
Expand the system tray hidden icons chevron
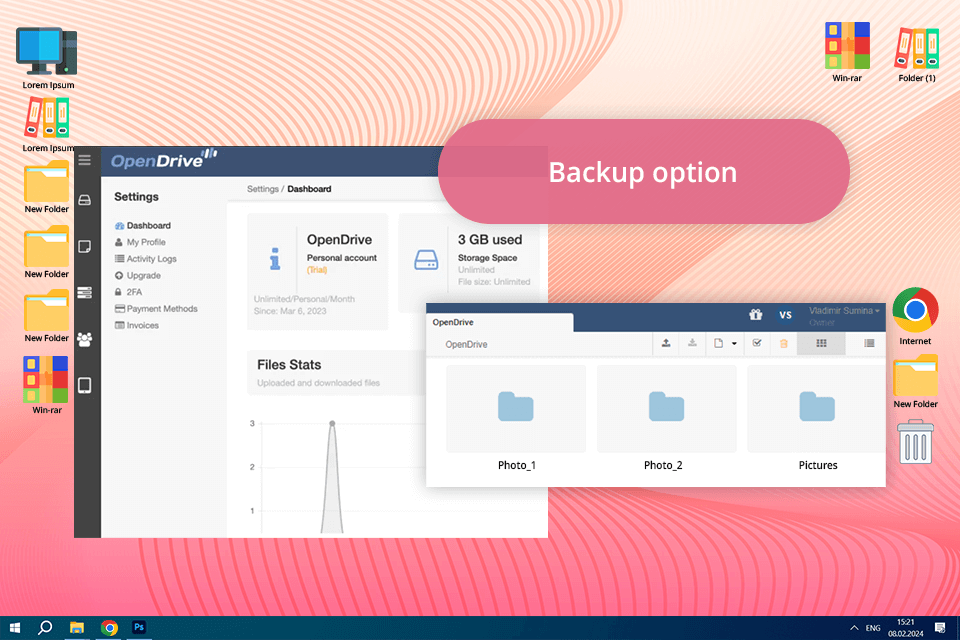854,628
